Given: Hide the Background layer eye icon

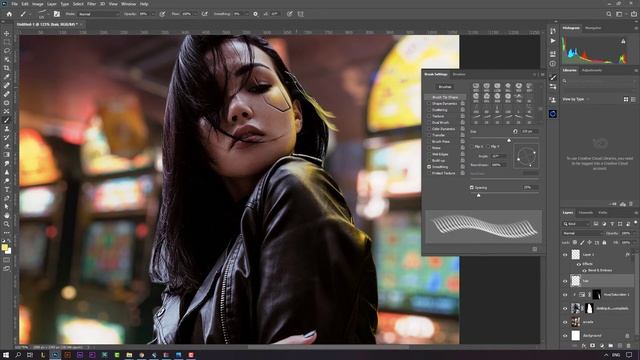Looking at the screenshot, I should [565, 336].
